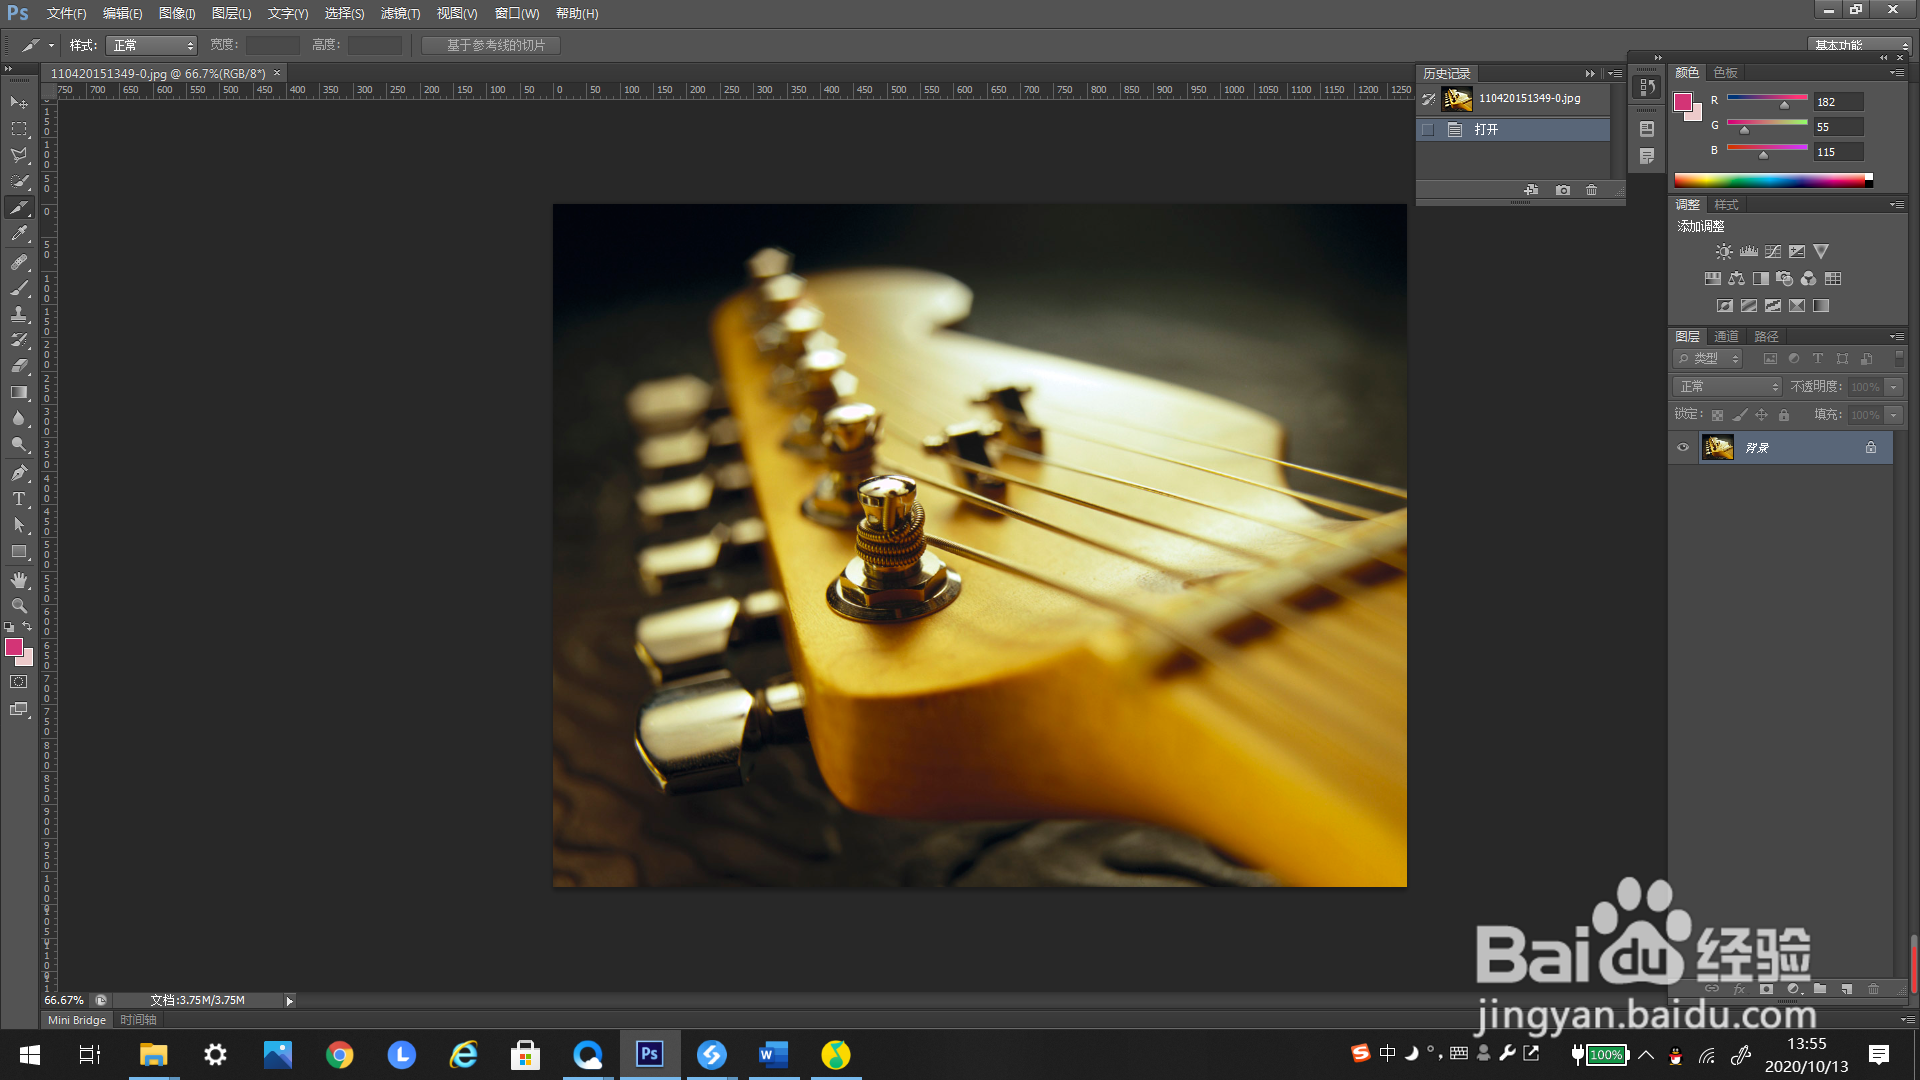The image size is (1920, 1080).
Task: Open the 样式 style dropdown
Action: click(151, 46)
